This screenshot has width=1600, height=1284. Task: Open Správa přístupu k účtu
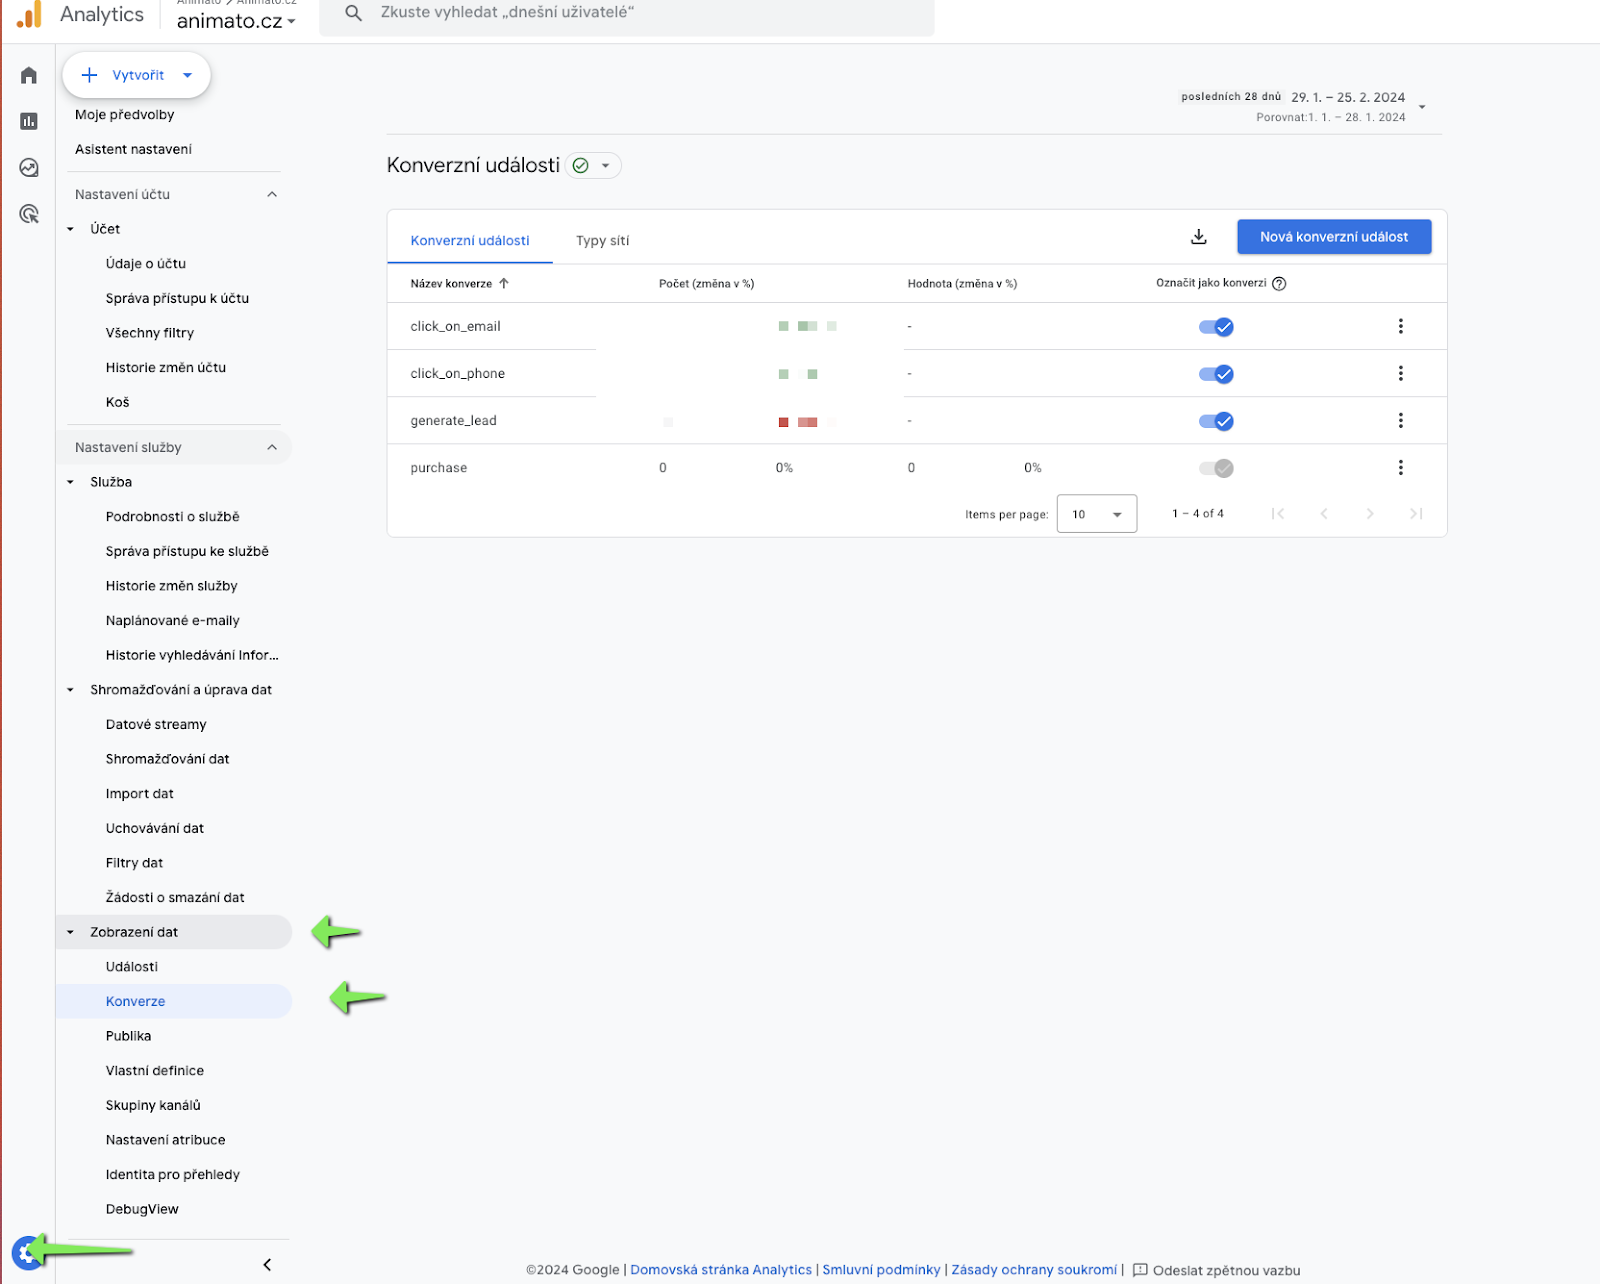tap(177, 298)
